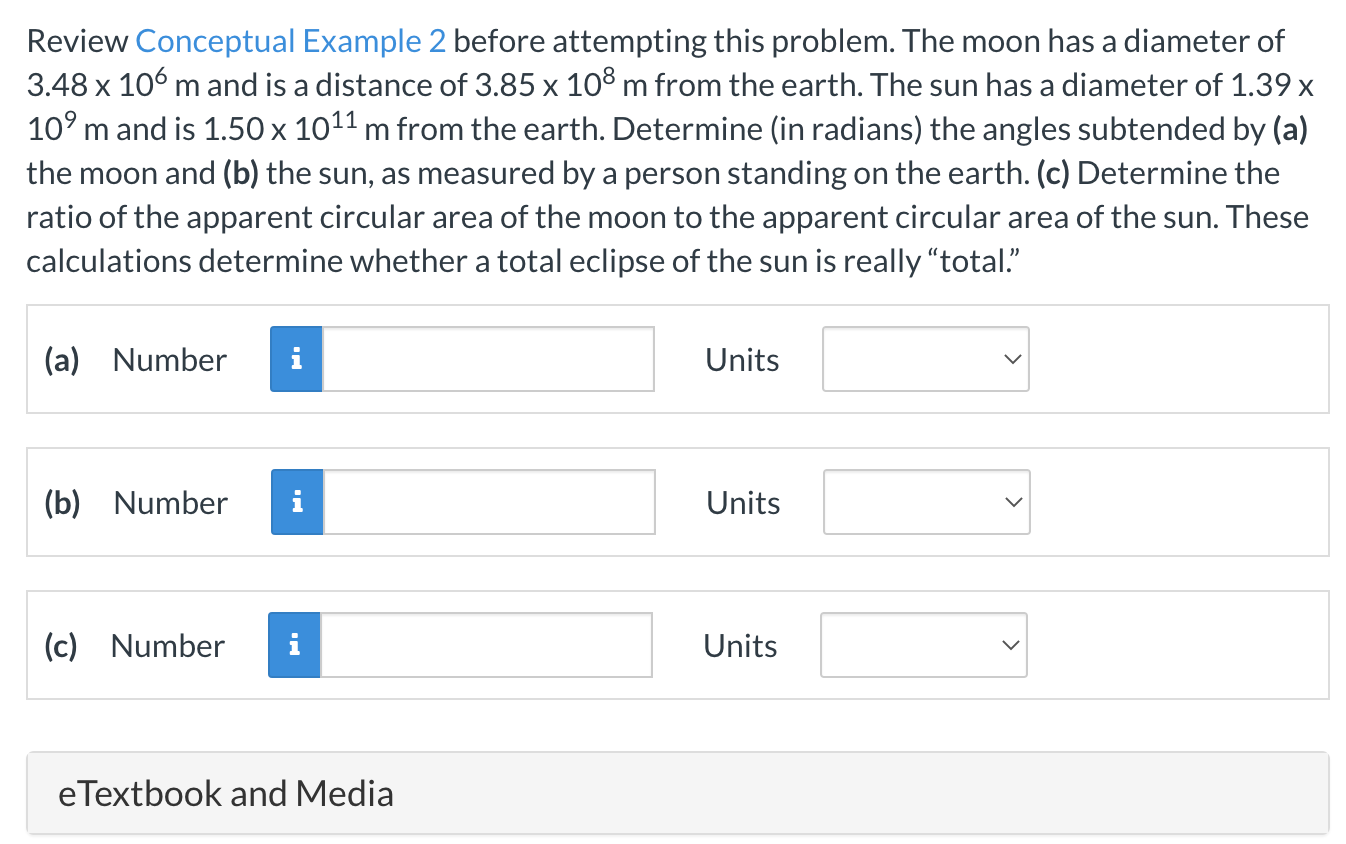Click the assistance icon for part (c) answer
The width and height of the screenshot is (1346, 844).
[293, 645]
